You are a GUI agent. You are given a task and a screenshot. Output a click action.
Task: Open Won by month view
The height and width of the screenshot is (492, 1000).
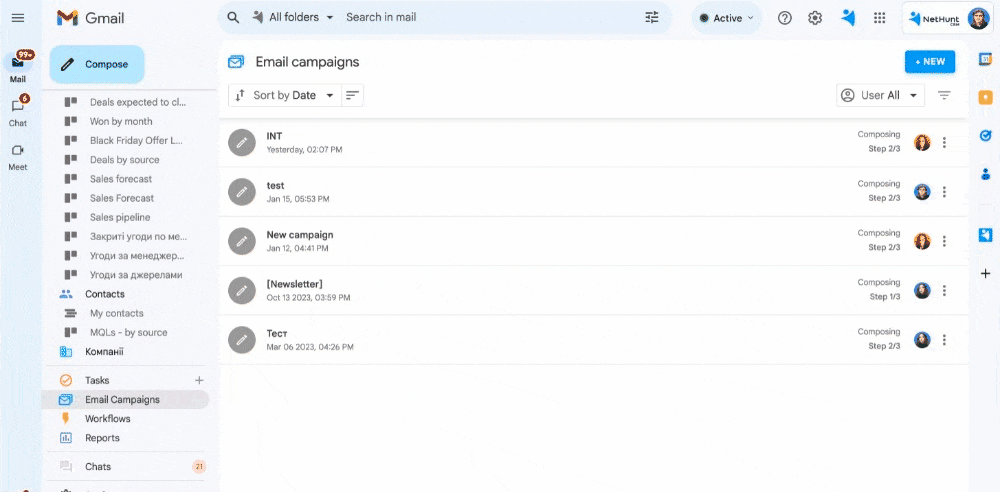pos(121,121)
